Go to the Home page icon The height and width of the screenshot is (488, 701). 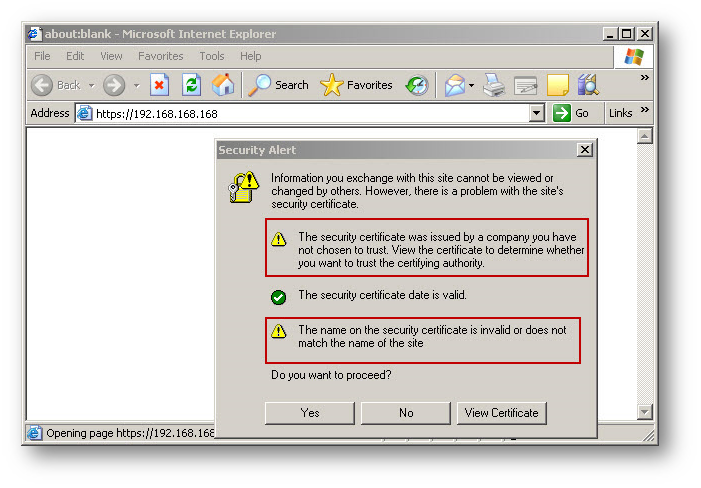click(x=223, y=84)
